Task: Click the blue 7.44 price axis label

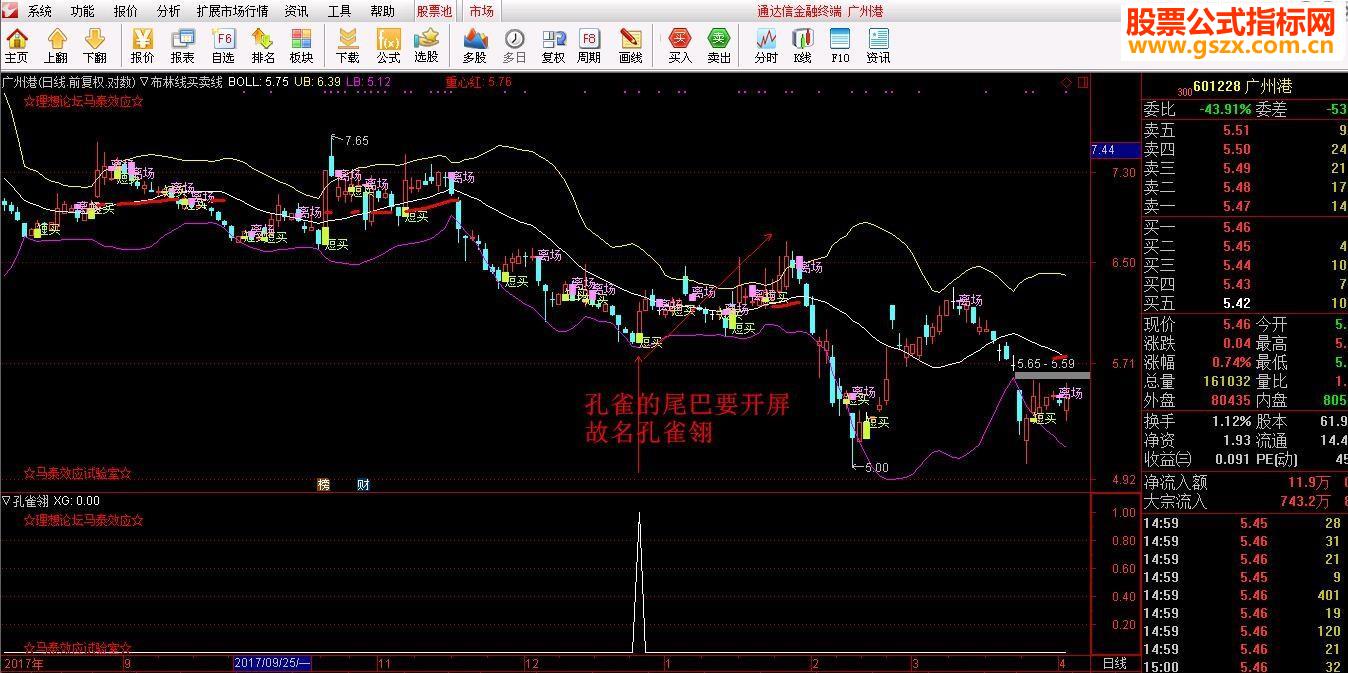Action: [x=1115, y=150]
